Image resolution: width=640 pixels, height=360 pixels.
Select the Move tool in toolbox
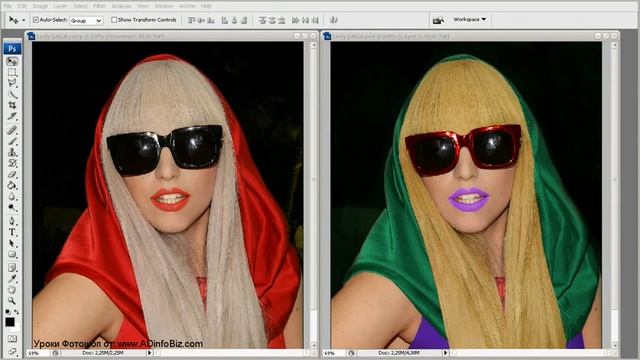(x=12, y=62)
